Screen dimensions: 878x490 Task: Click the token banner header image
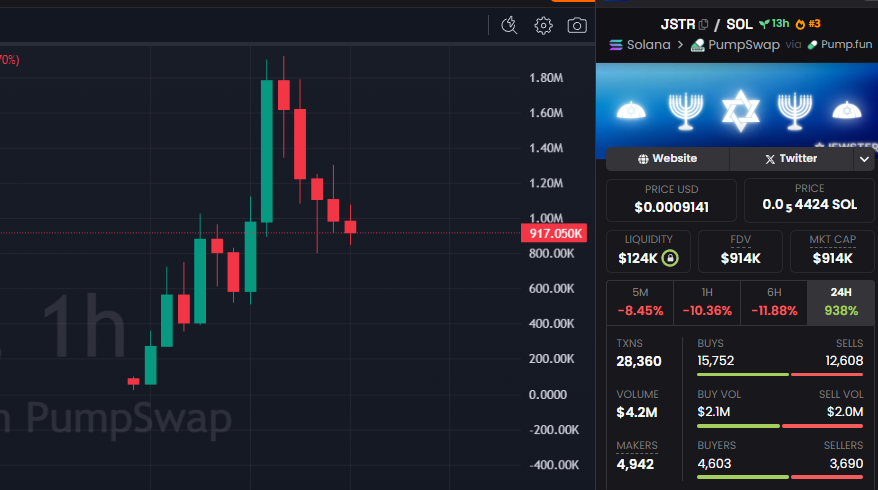point(737,106)
